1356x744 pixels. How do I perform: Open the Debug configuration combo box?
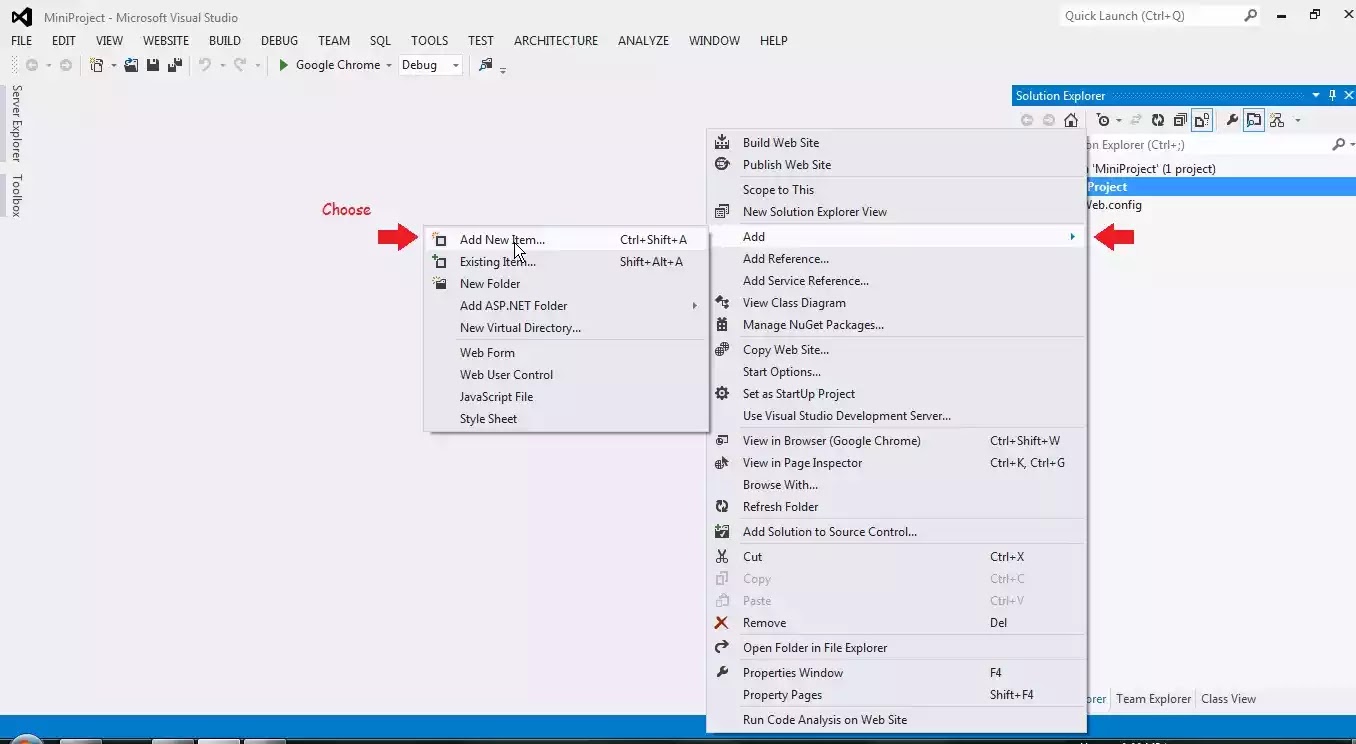430,65
